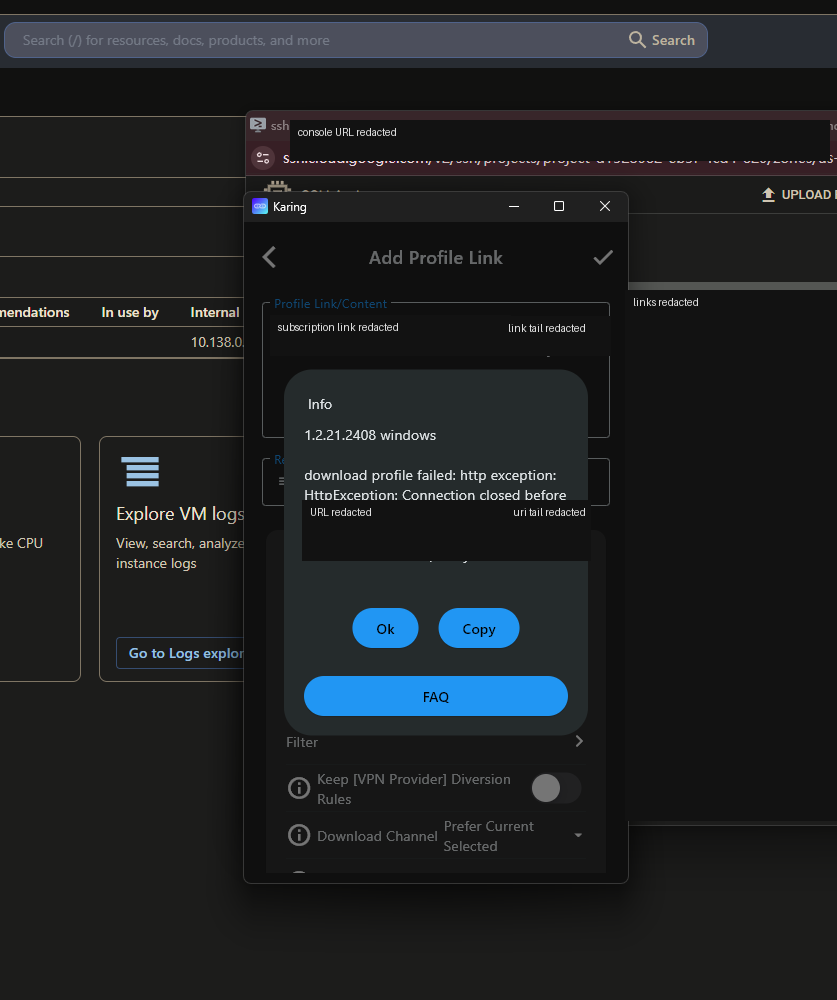Maximize the Karing window
The image size is (837, 1000).
(x=559, y=206)
